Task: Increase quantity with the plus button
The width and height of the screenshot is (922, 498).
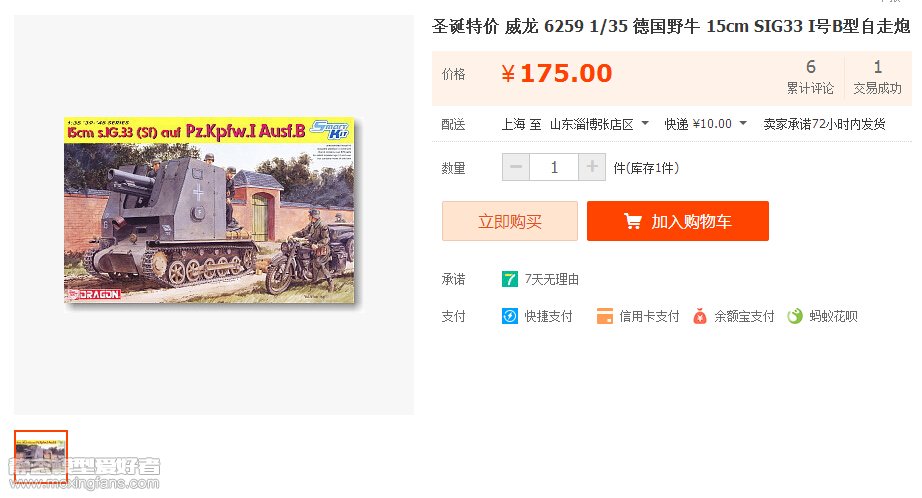Action: click(x=592, y=167)
